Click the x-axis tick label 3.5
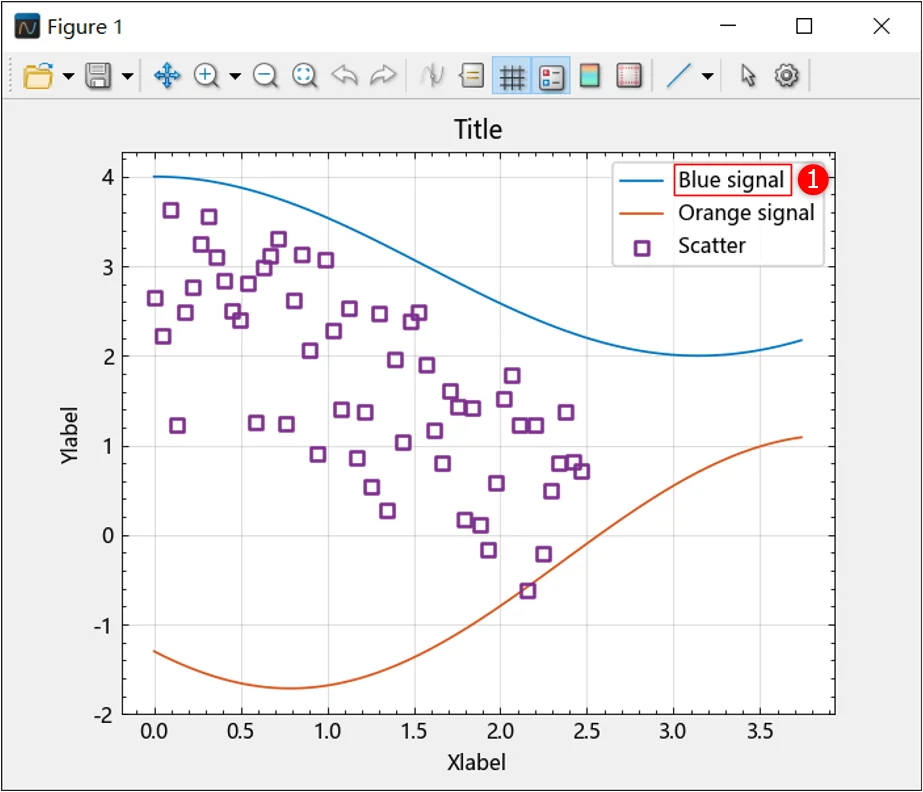Viewport: 923px width, 792px height. (760, 731)
